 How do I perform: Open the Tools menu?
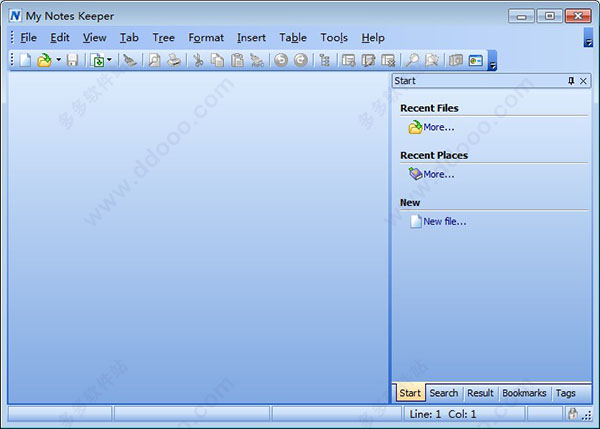(334, 38)
